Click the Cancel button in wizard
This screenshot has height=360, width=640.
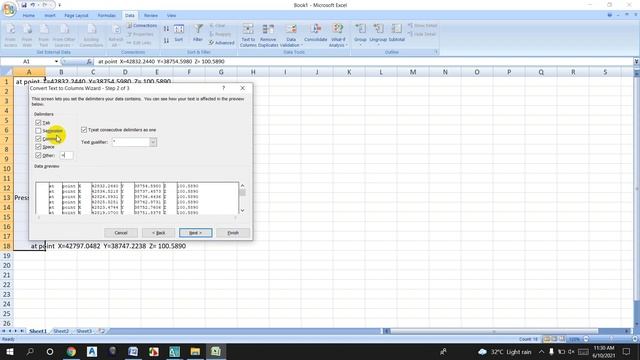coord(121,233)
